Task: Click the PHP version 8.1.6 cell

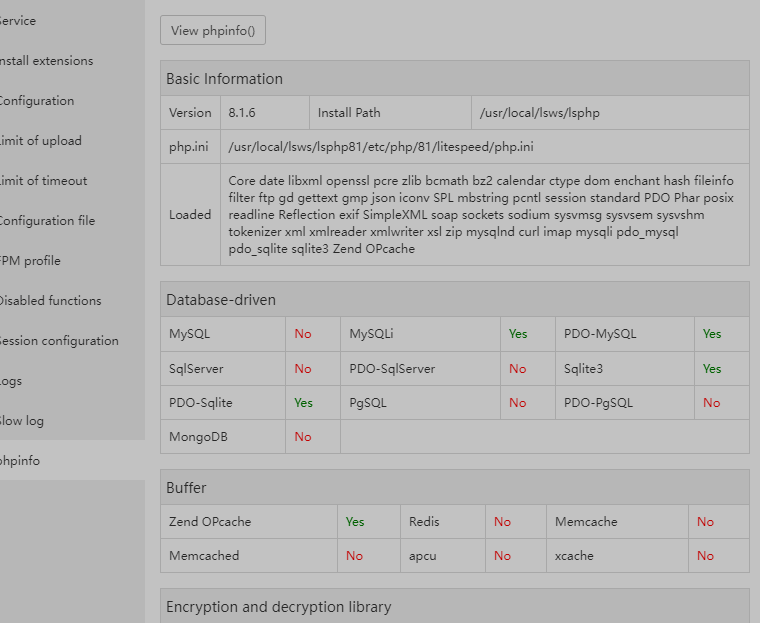Action: tap(244, 113)
